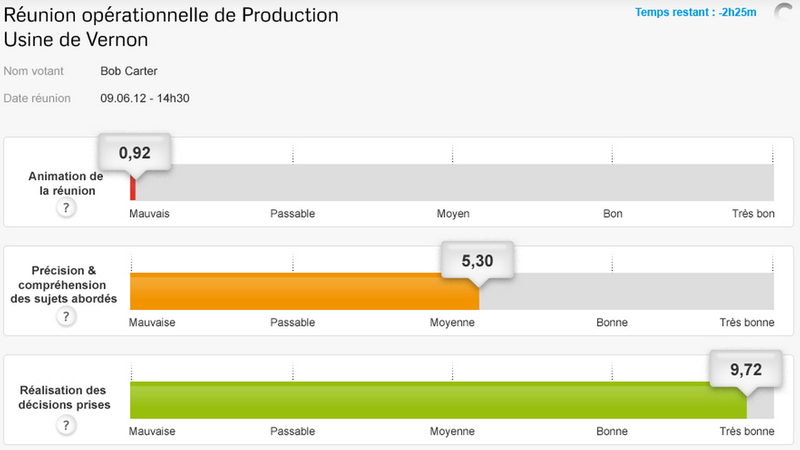Choose Très bon for Animation de la réunion

[x=772, y=182]
